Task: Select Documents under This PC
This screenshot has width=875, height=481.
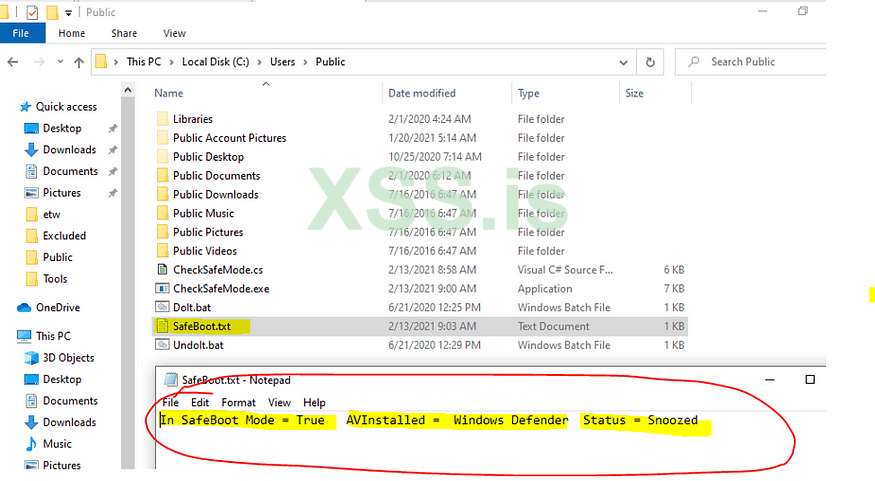Action: click(70, 401)
